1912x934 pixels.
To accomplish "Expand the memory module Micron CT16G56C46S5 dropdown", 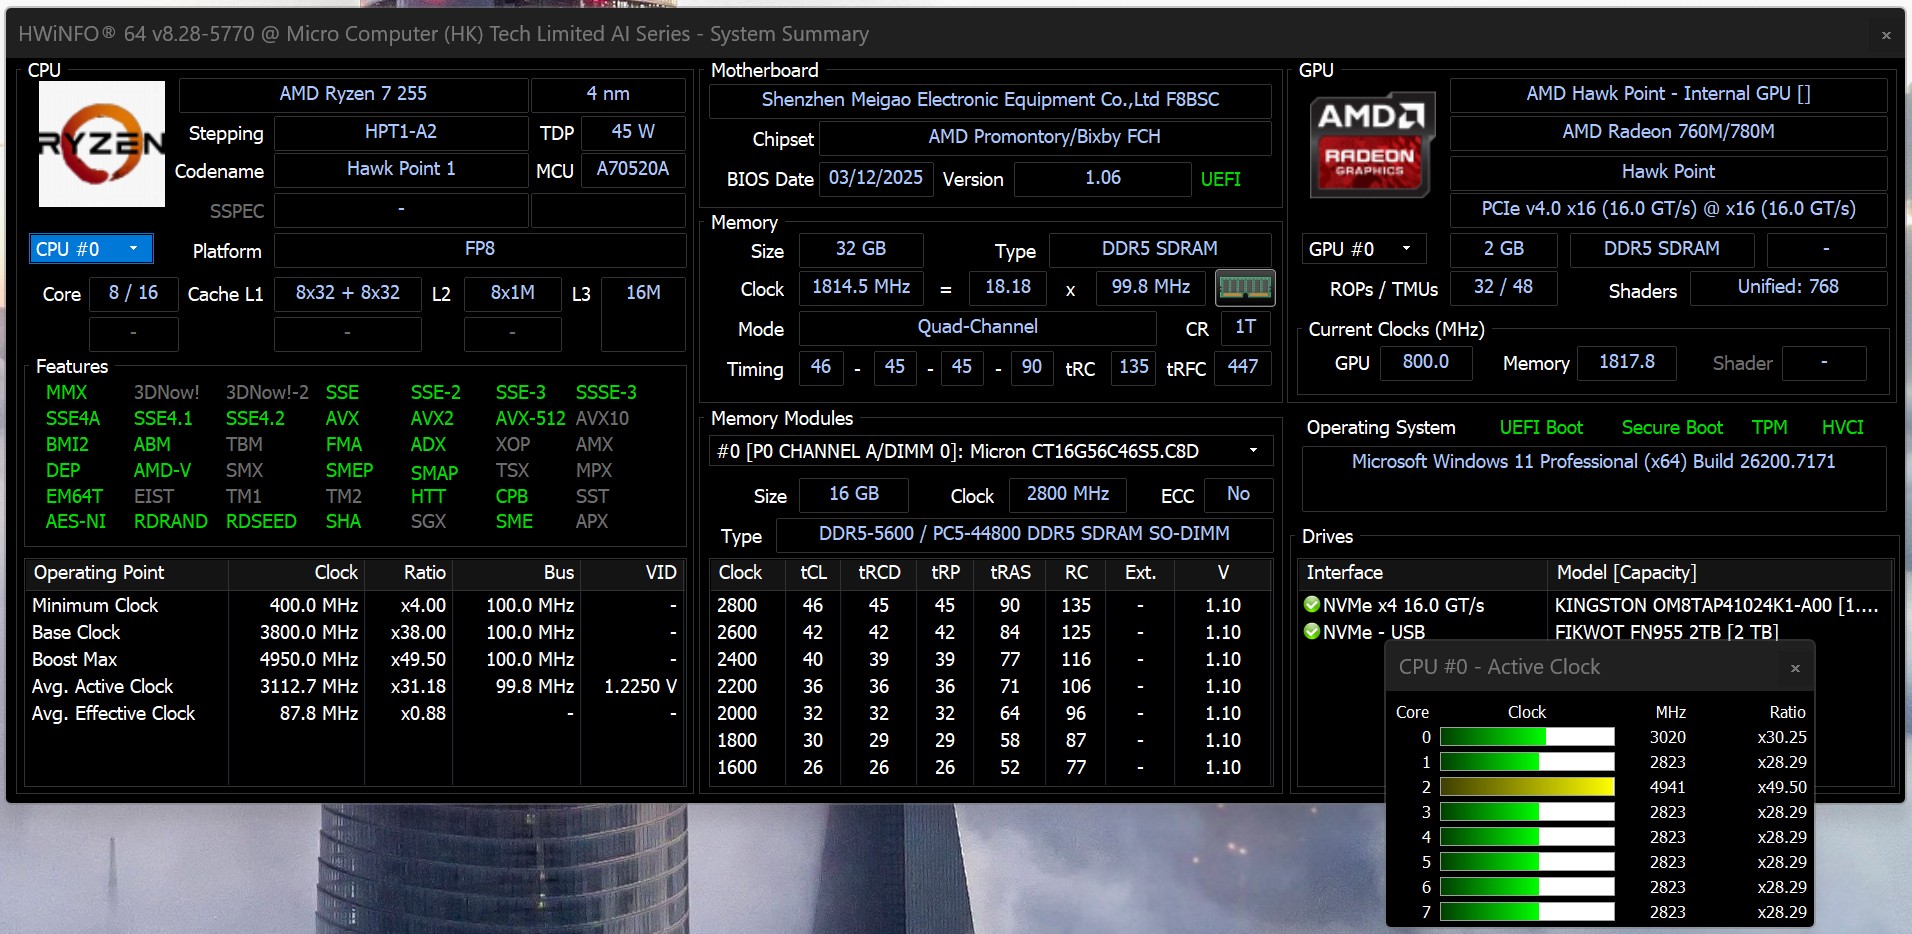I will tap(1253, 451).
